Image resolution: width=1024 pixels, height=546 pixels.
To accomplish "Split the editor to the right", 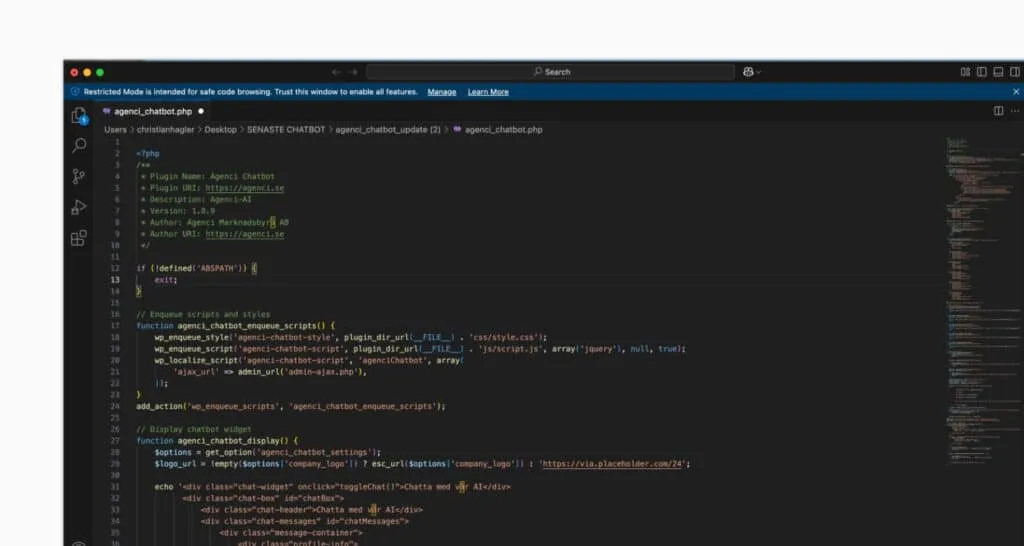I will (x=999, y=112).
